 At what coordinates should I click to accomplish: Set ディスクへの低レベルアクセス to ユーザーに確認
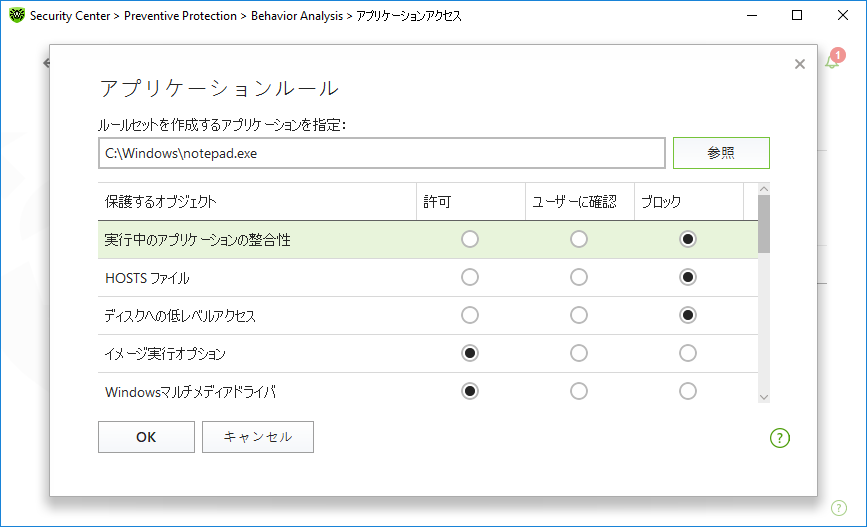point(579,315)
